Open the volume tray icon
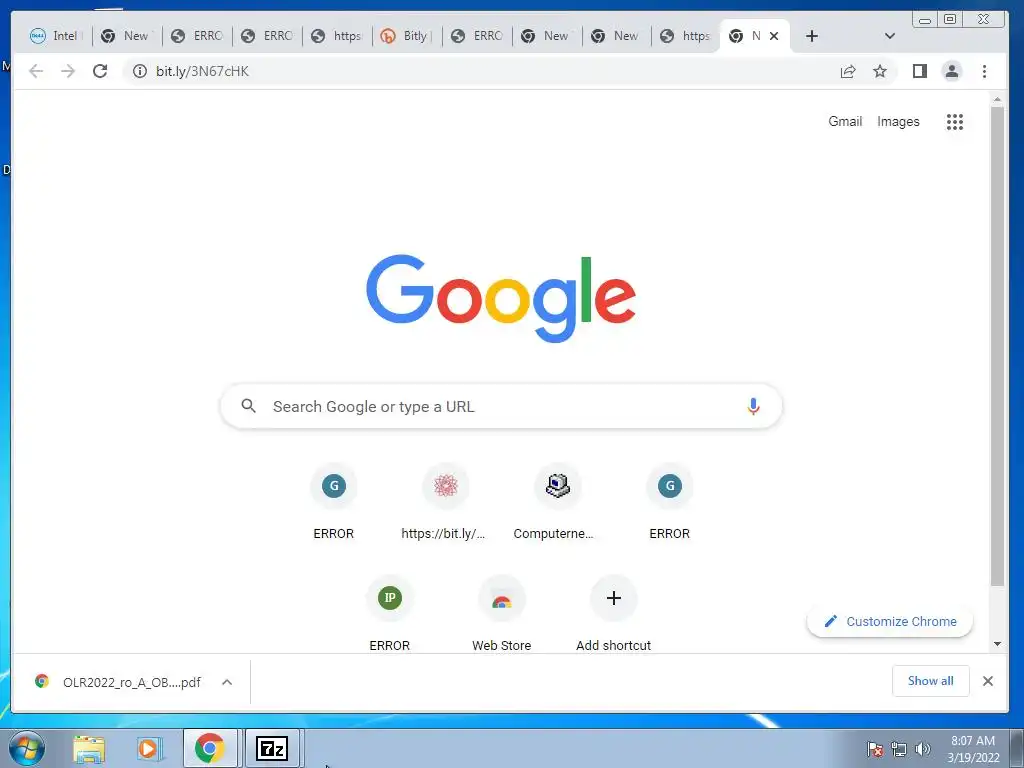 pos(923,749)
